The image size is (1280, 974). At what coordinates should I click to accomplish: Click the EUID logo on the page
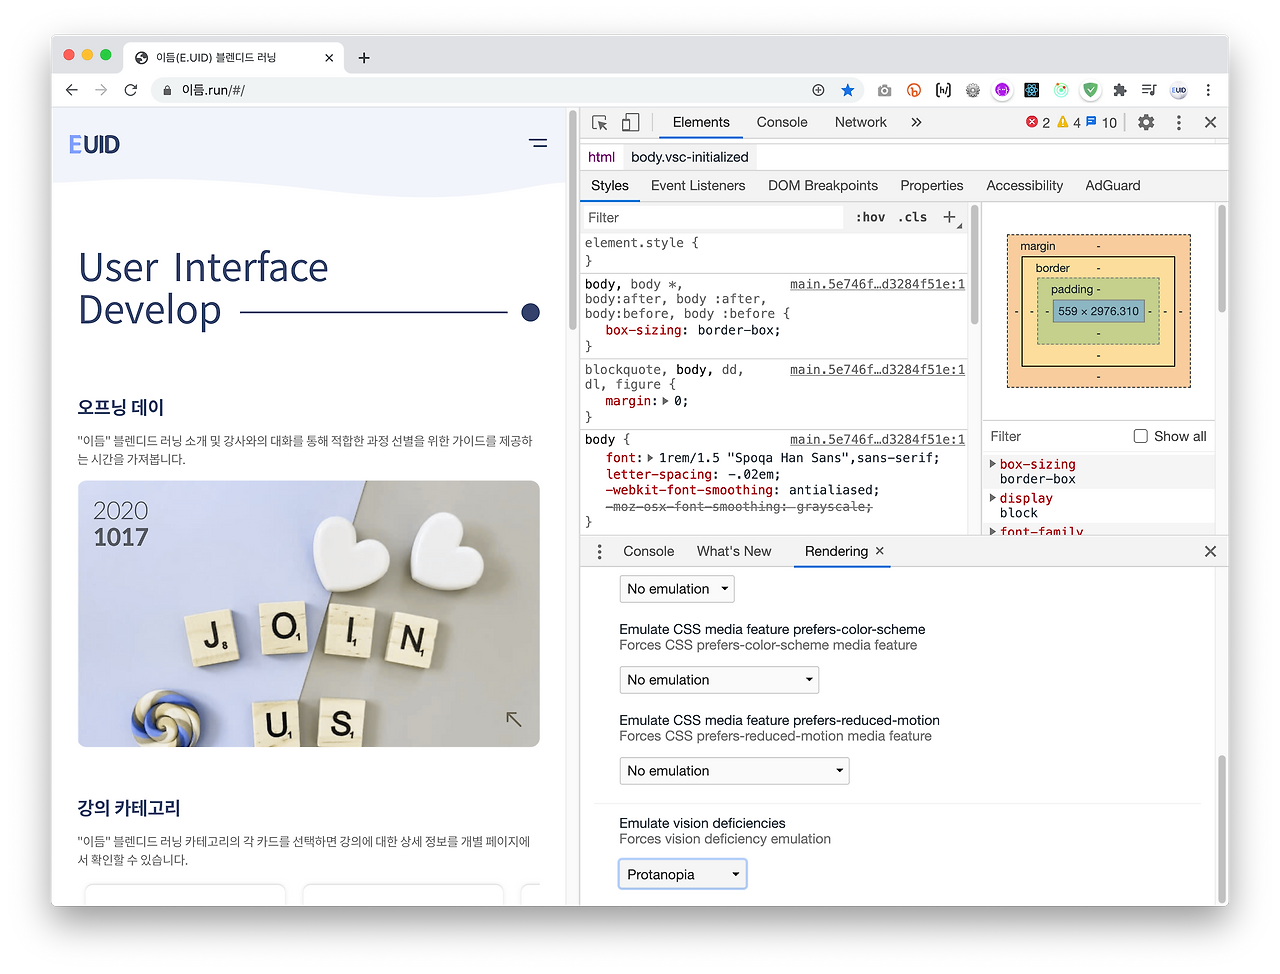point(94,144)
